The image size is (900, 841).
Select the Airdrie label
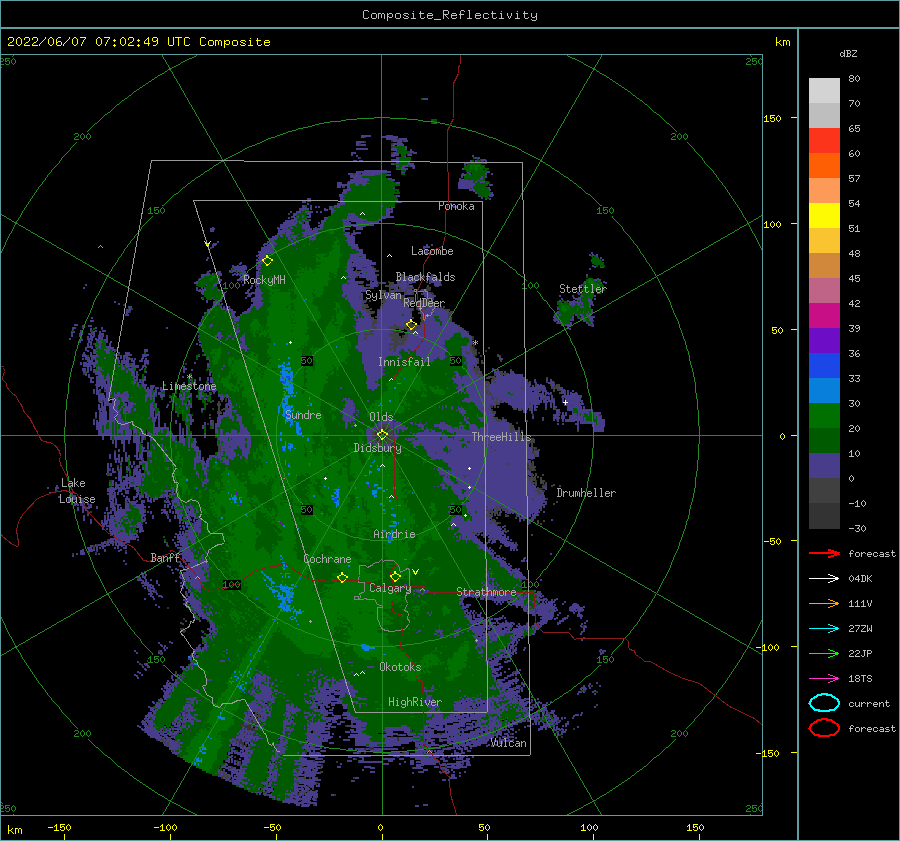tap(394, 534)
